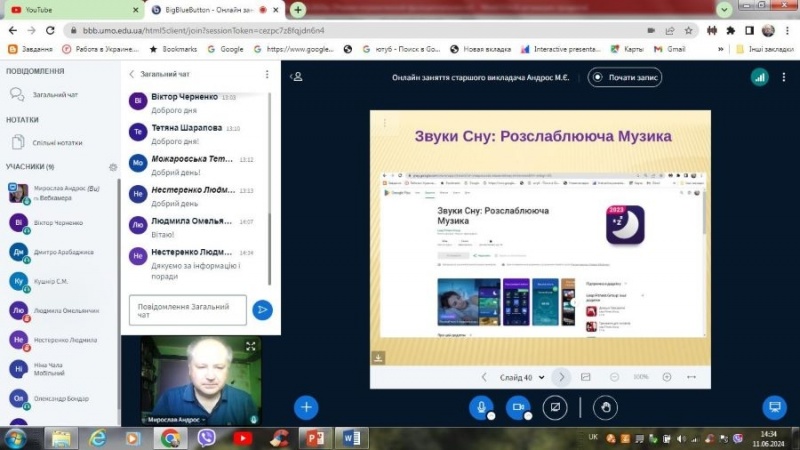Open the YouTube app in taskbar
The height and width of the screenshot is (450, 800).
click(242, 438)
